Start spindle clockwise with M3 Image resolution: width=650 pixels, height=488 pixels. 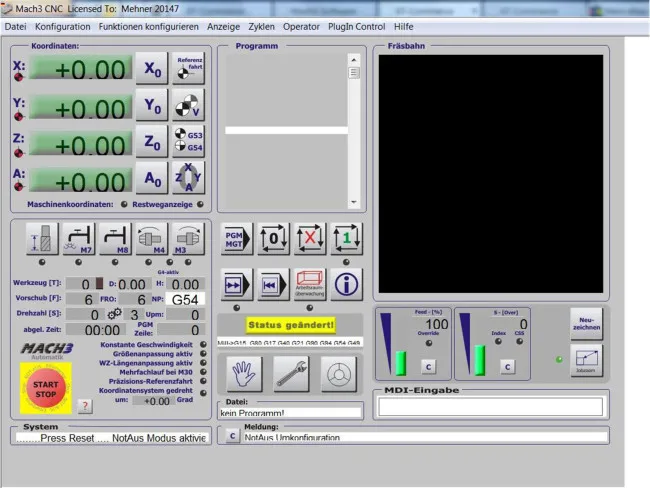(x=188, y=239)
